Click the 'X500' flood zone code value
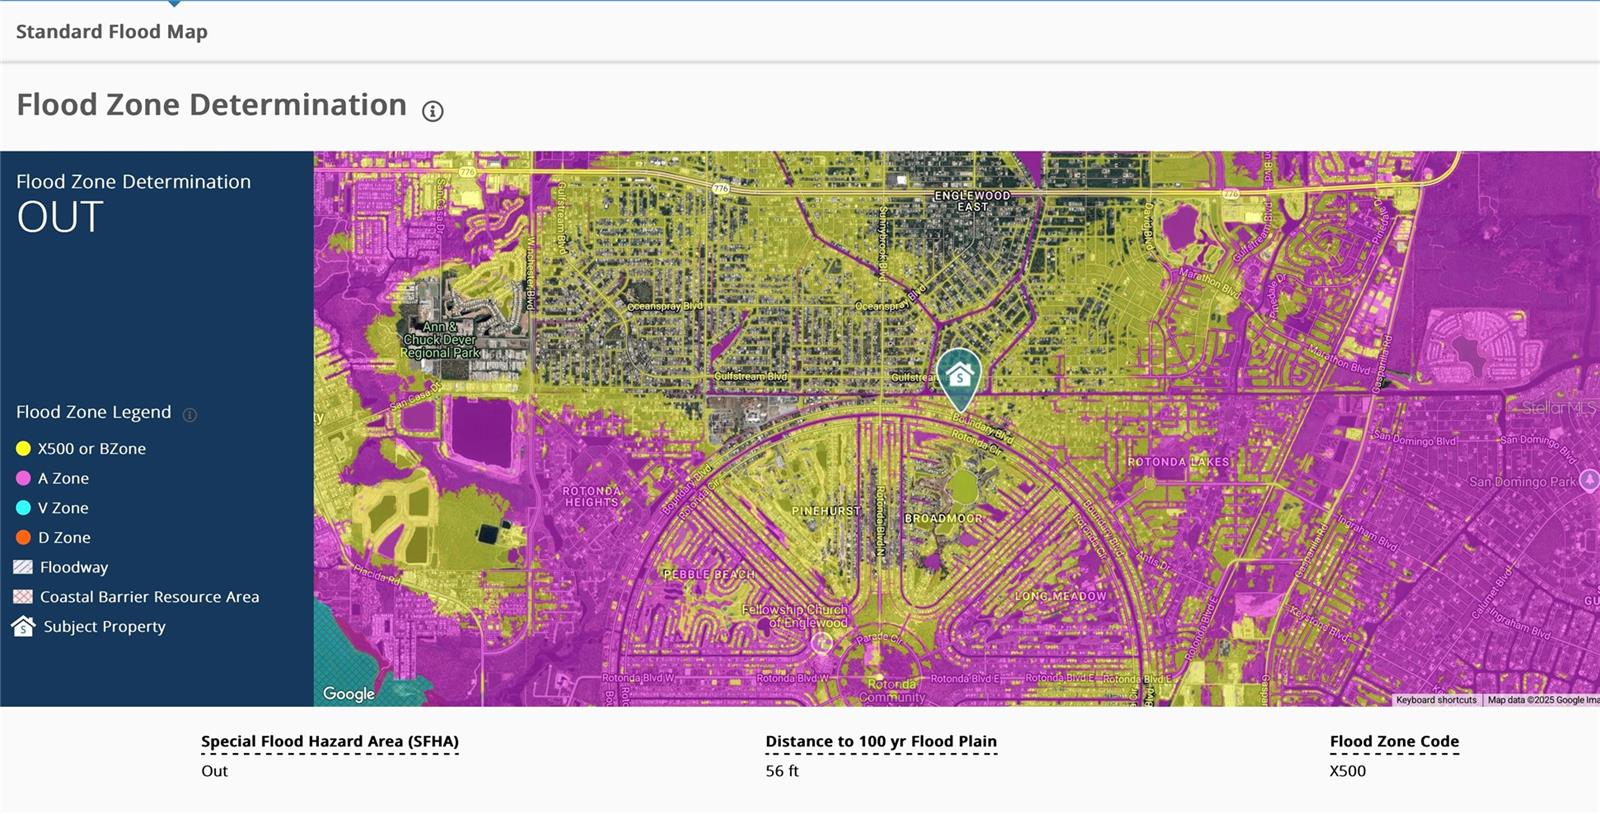The width and height of the screenshot is (1600, 814). (x=1348, y=771)
